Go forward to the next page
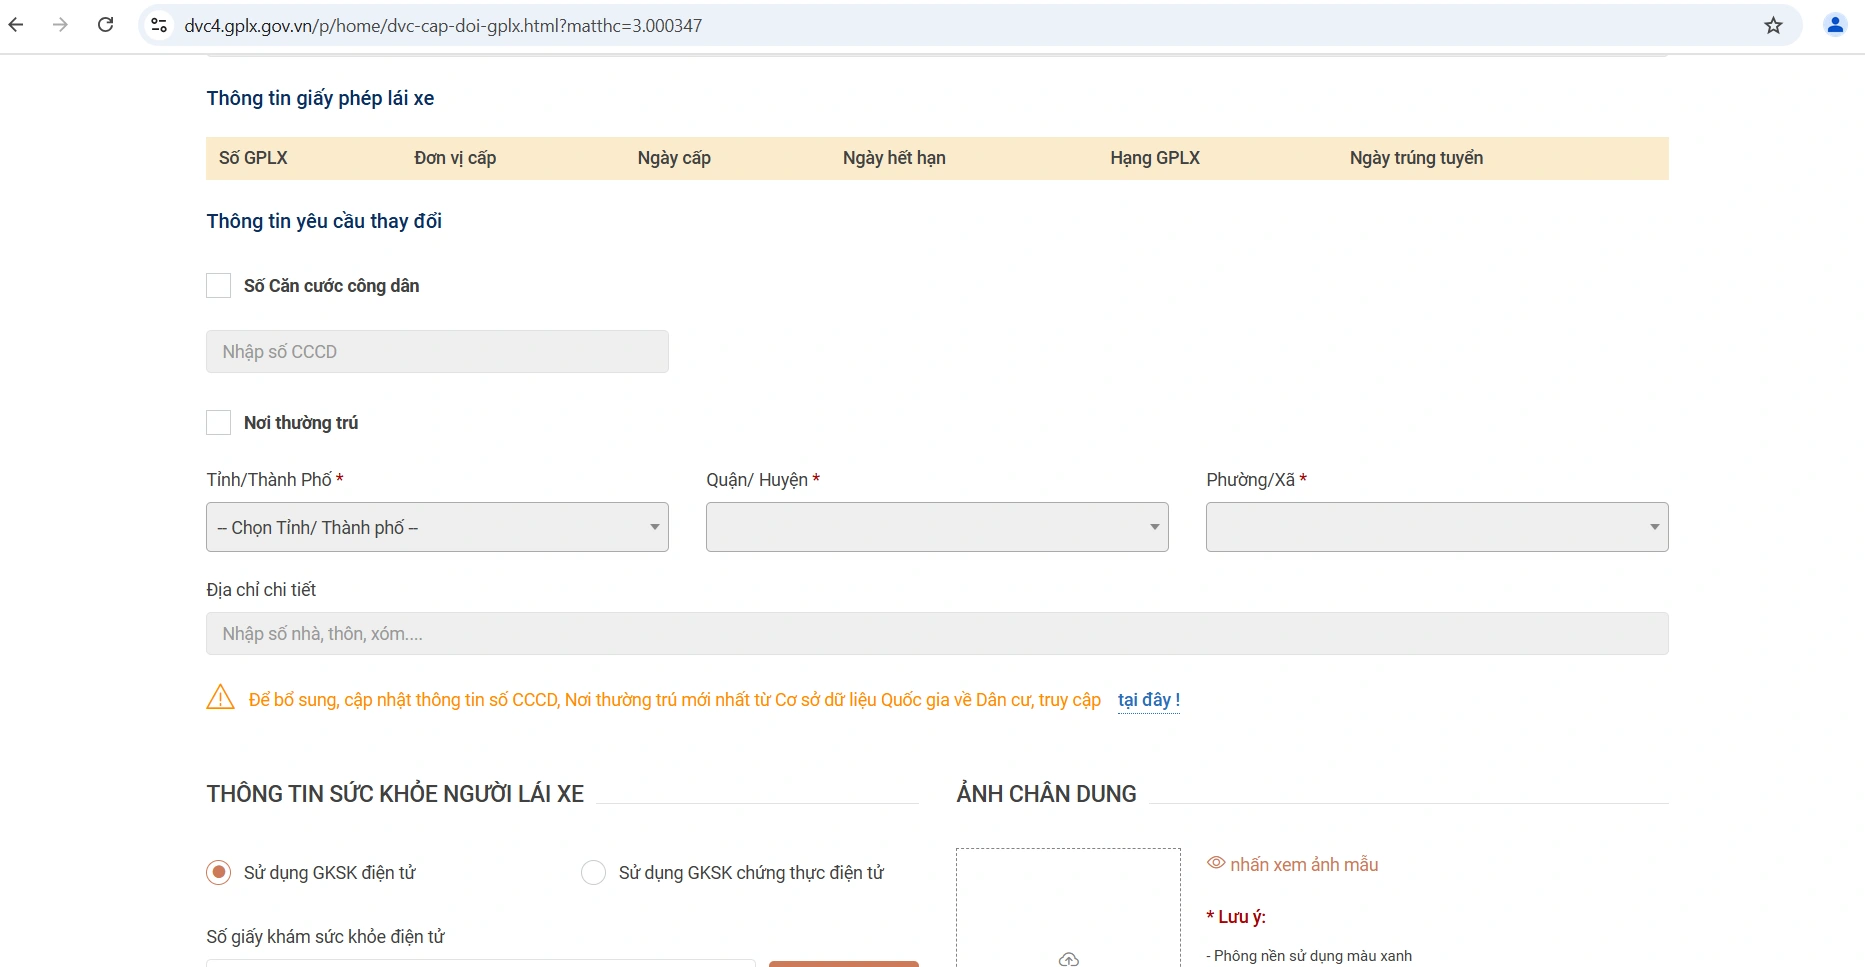 tap(60, 25)
